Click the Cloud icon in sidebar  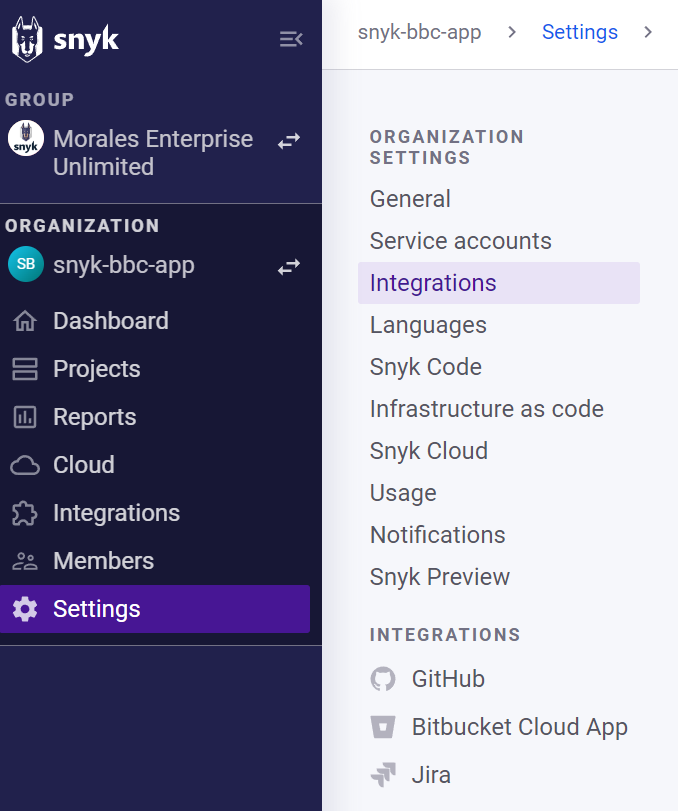tap(25, 465)
